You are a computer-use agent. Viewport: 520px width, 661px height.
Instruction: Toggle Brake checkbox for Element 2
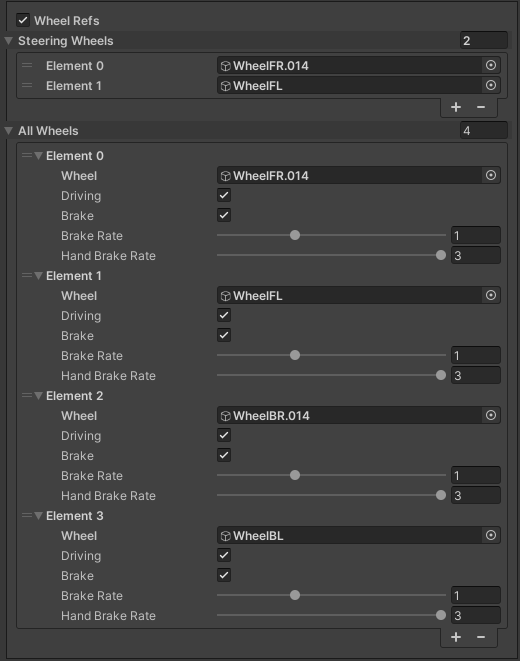coord(224,455)
